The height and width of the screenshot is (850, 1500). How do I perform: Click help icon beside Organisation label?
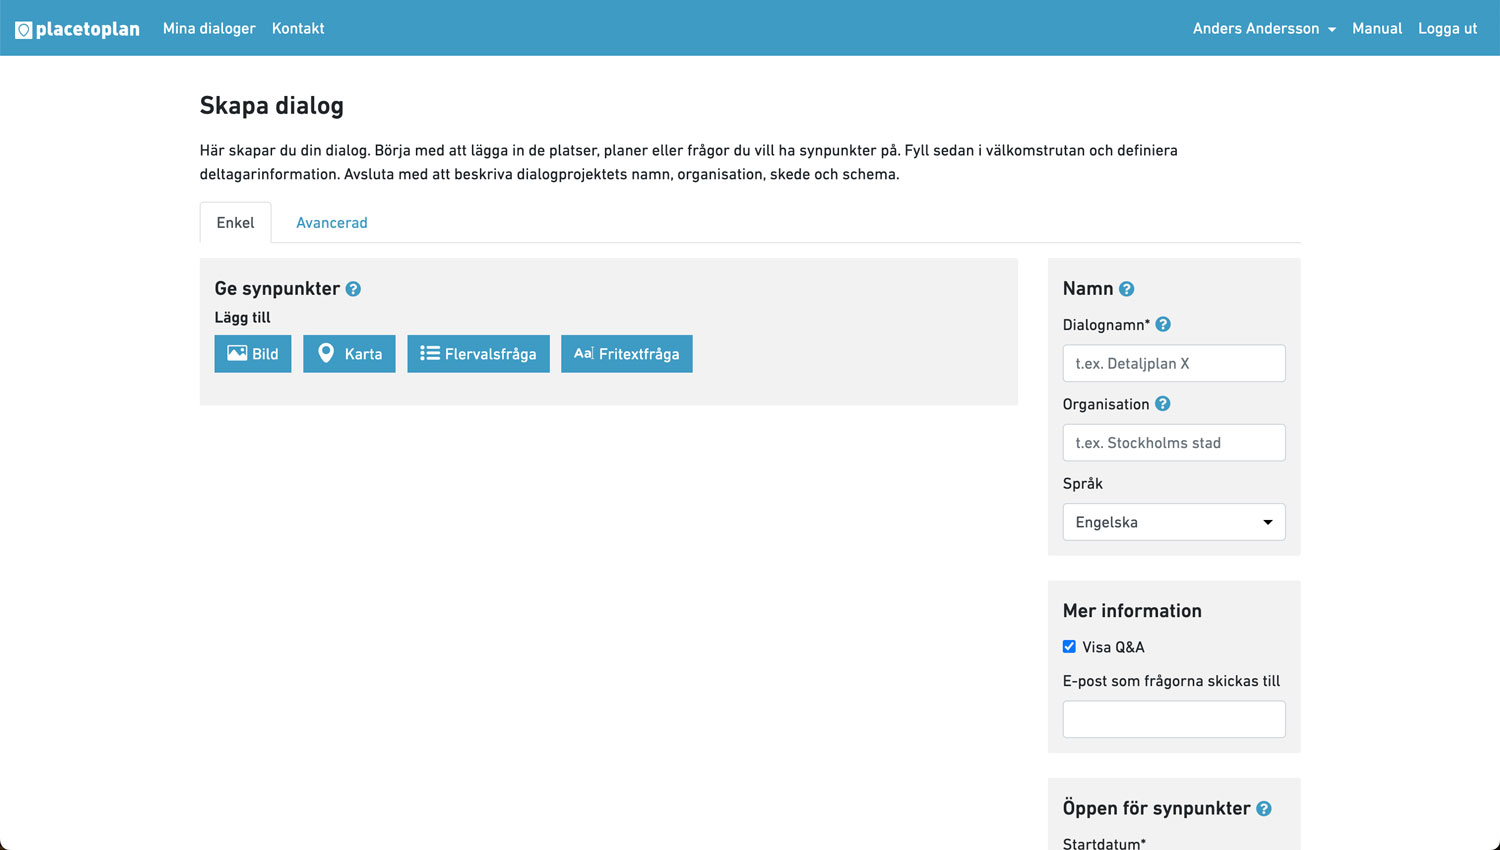1162,404
